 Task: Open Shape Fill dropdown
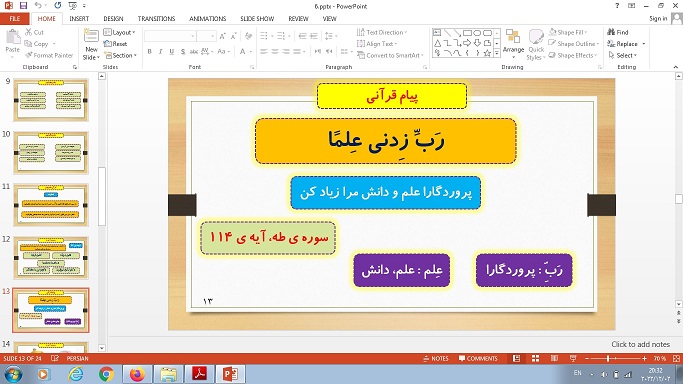coord(568,32)
